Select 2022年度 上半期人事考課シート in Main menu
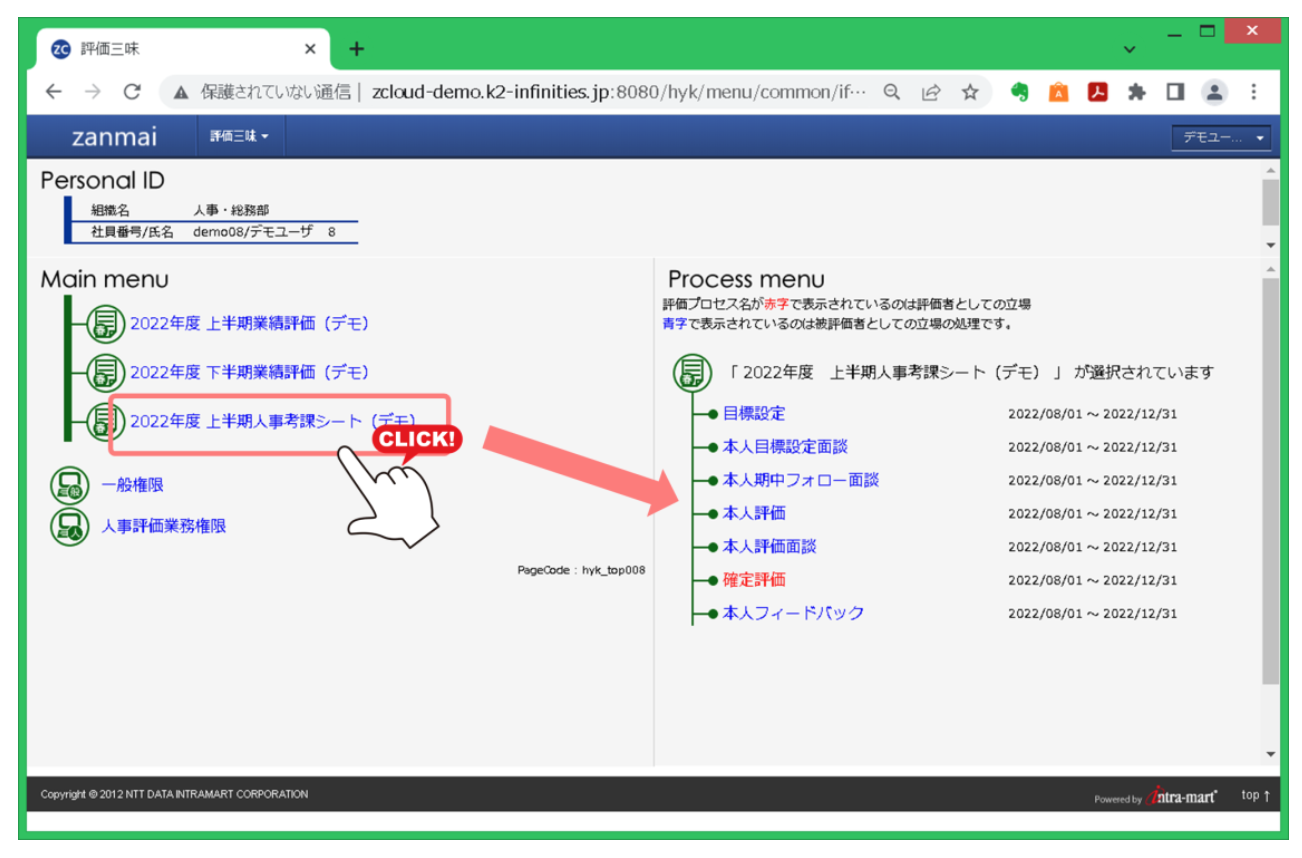1302x858 pixels. (272, 421)
